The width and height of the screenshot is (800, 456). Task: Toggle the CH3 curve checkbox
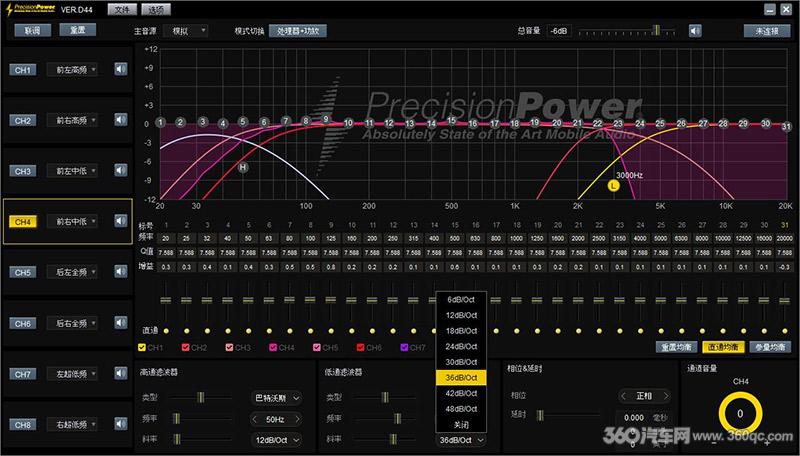click(230, 347)
